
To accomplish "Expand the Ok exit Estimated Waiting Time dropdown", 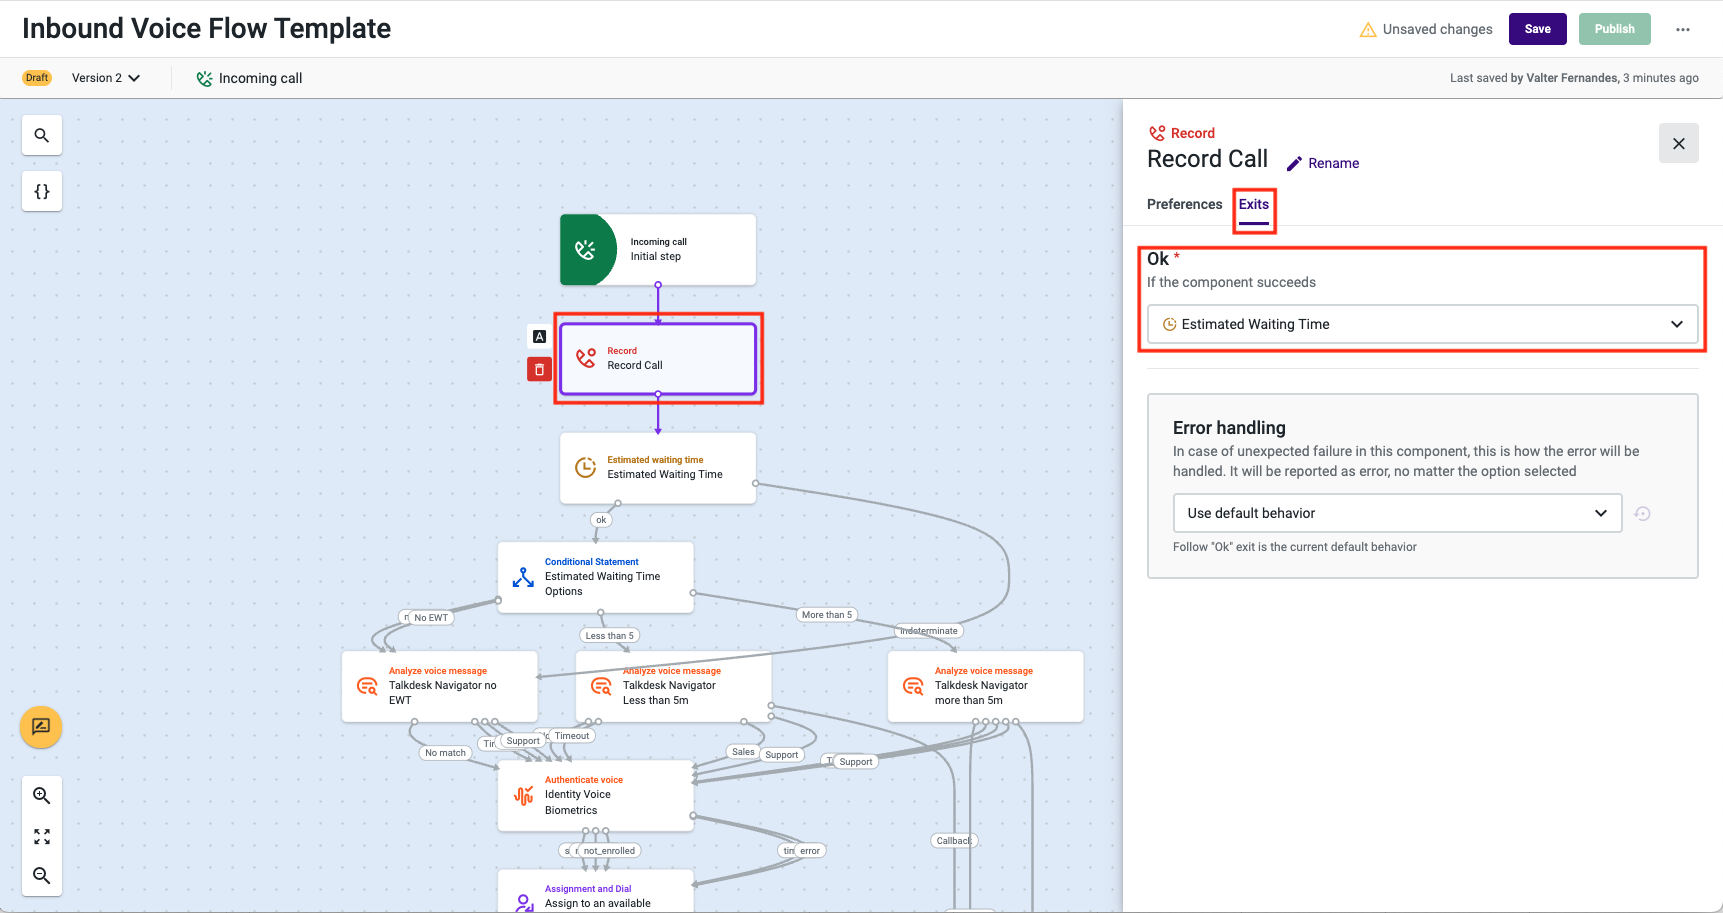I will (1422, 324).
